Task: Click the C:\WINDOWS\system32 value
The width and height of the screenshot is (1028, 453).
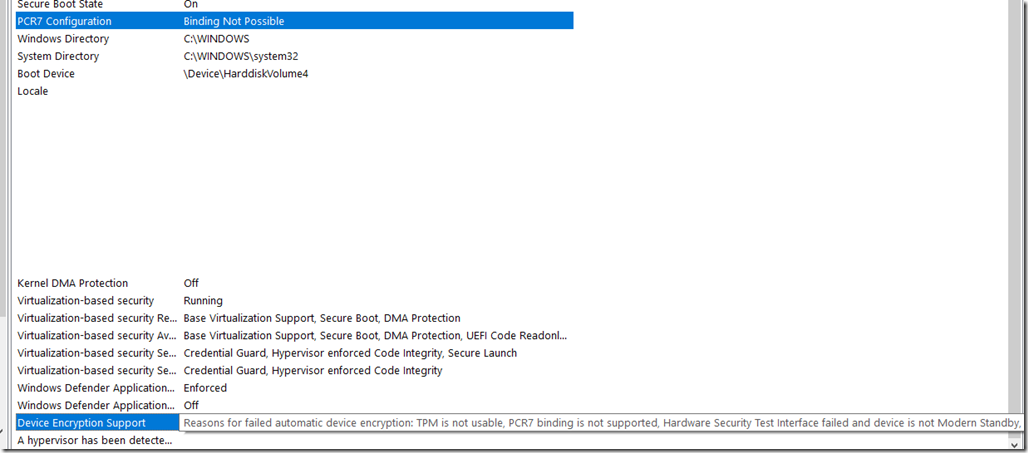Action: pos(242,57)
